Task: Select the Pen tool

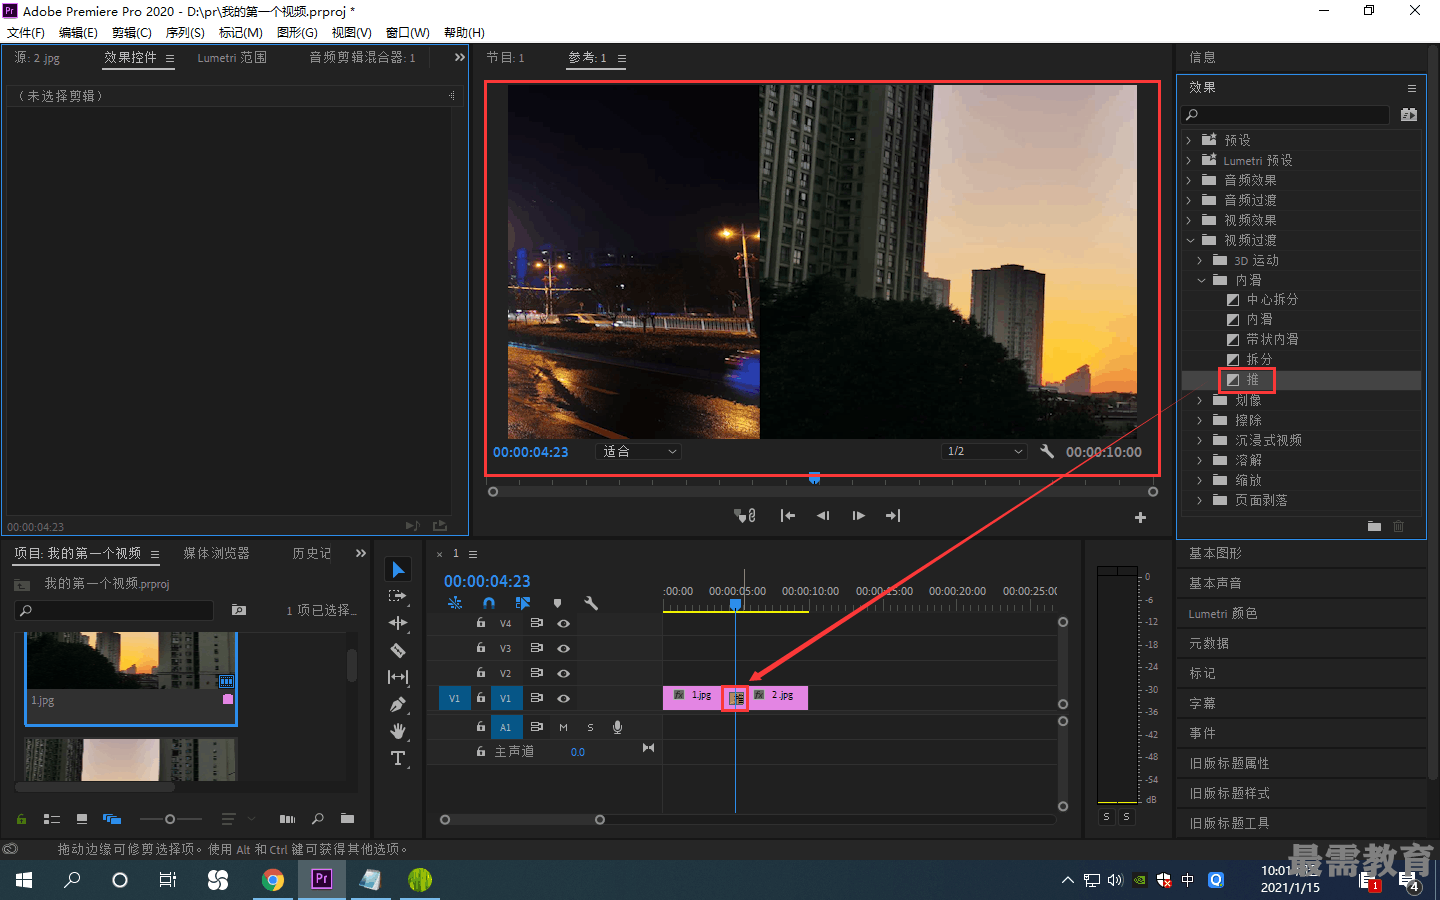Action: coord(398,704)
